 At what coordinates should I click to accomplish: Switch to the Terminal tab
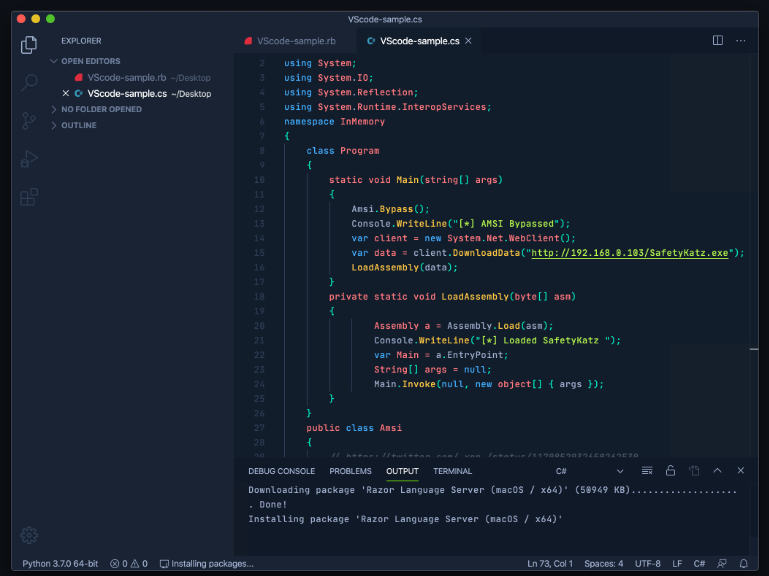coord(452,471)
